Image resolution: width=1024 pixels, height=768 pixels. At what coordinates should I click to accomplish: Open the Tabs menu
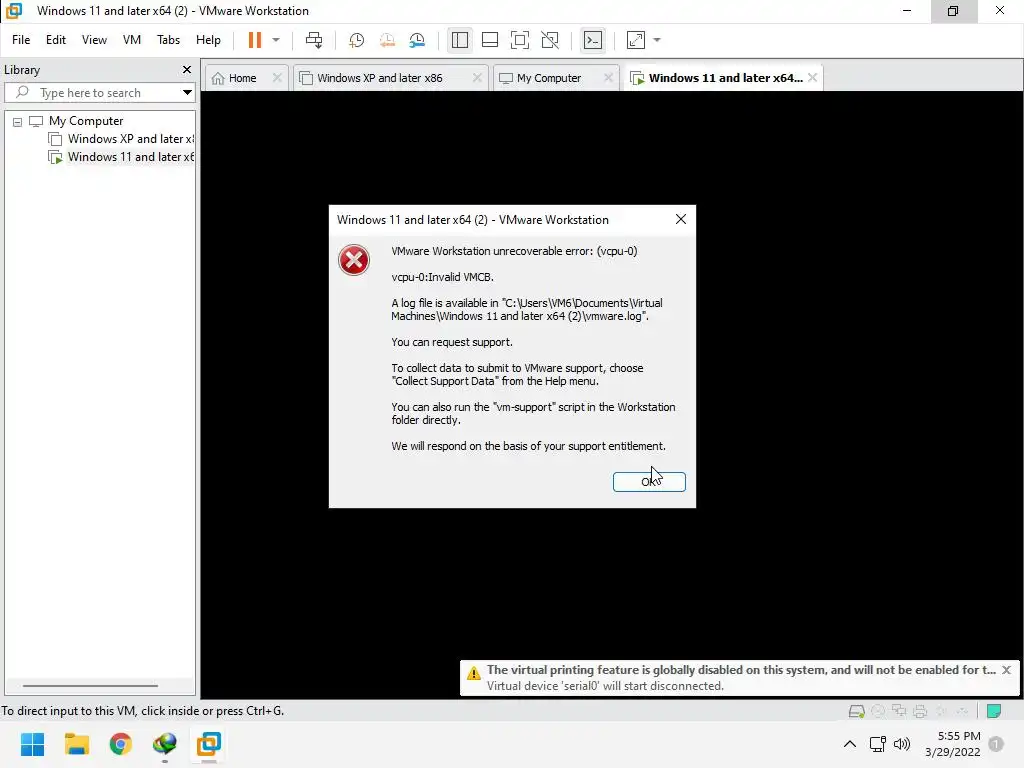[168, 40]
